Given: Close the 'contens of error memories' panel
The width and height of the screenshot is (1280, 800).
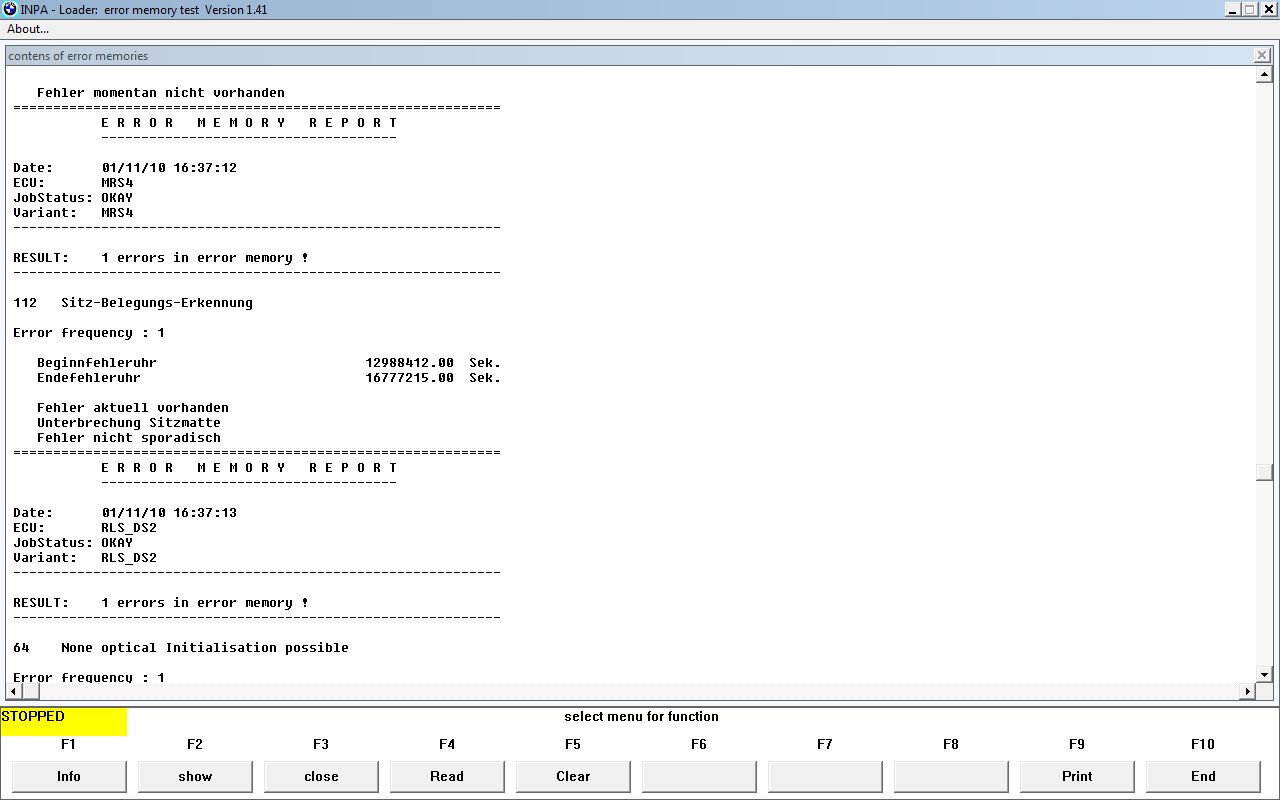Looking at the screenshot, I should coord(1262,56).
